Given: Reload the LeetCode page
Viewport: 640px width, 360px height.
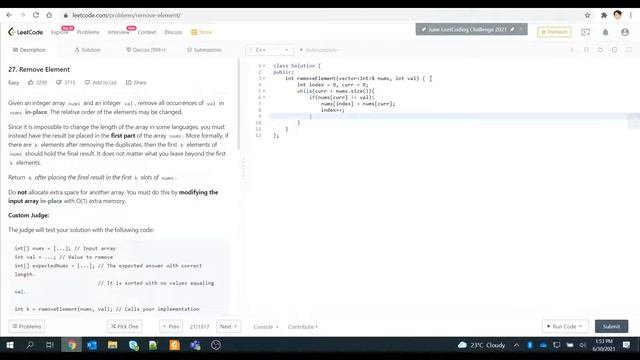Looking at the screenshot, I should click(x=36, y=15).
